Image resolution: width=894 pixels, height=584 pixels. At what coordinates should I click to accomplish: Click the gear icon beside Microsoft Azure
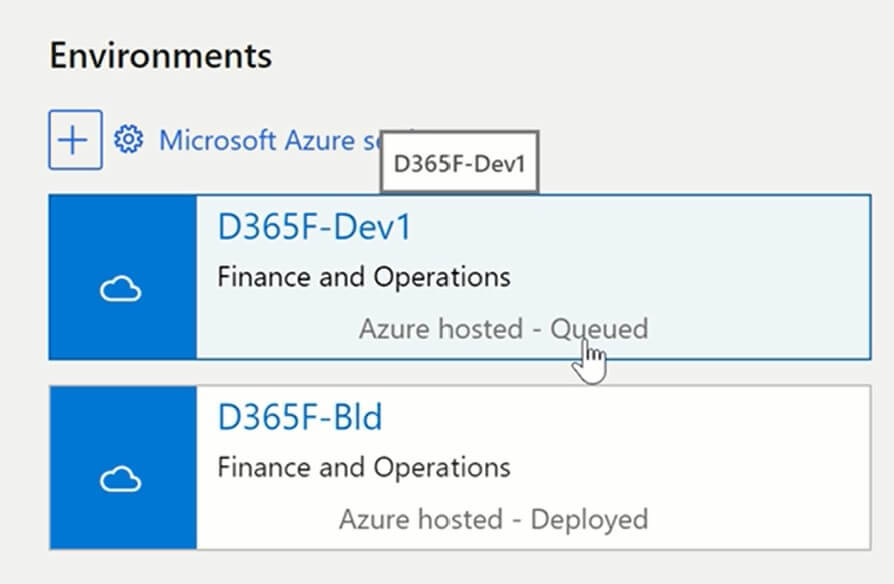[128, 140]
